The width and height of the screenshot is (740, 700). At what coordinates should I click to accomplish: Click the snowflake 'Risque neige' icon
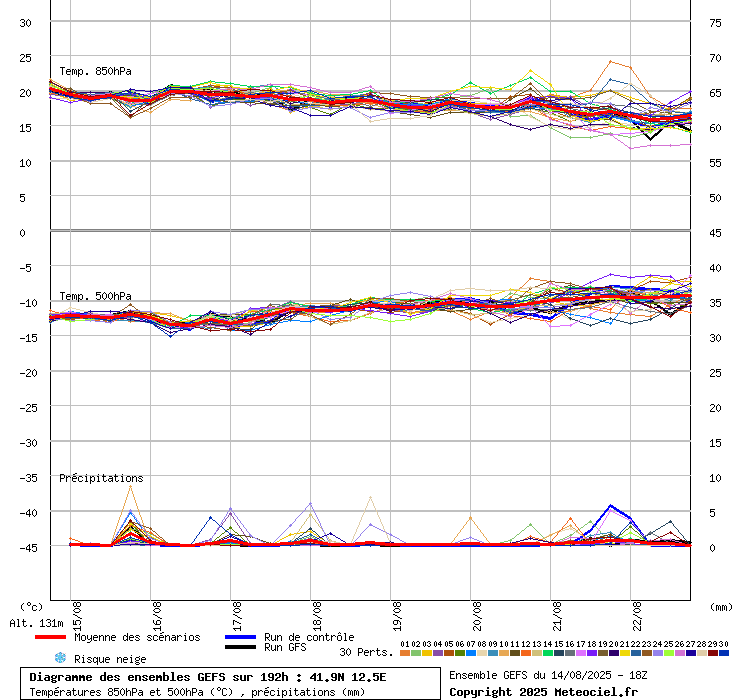(59, 658)
